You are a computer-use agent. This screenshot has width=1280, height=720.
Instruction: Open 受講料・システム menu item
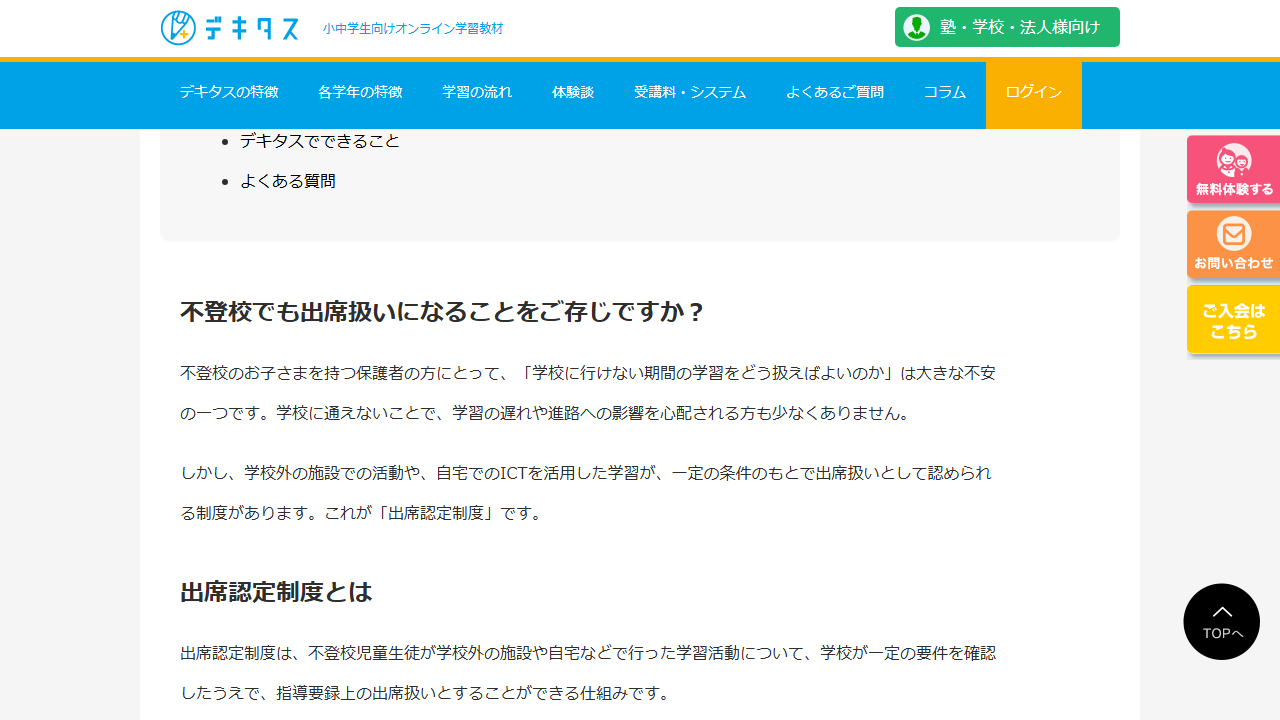coord(690,92)
